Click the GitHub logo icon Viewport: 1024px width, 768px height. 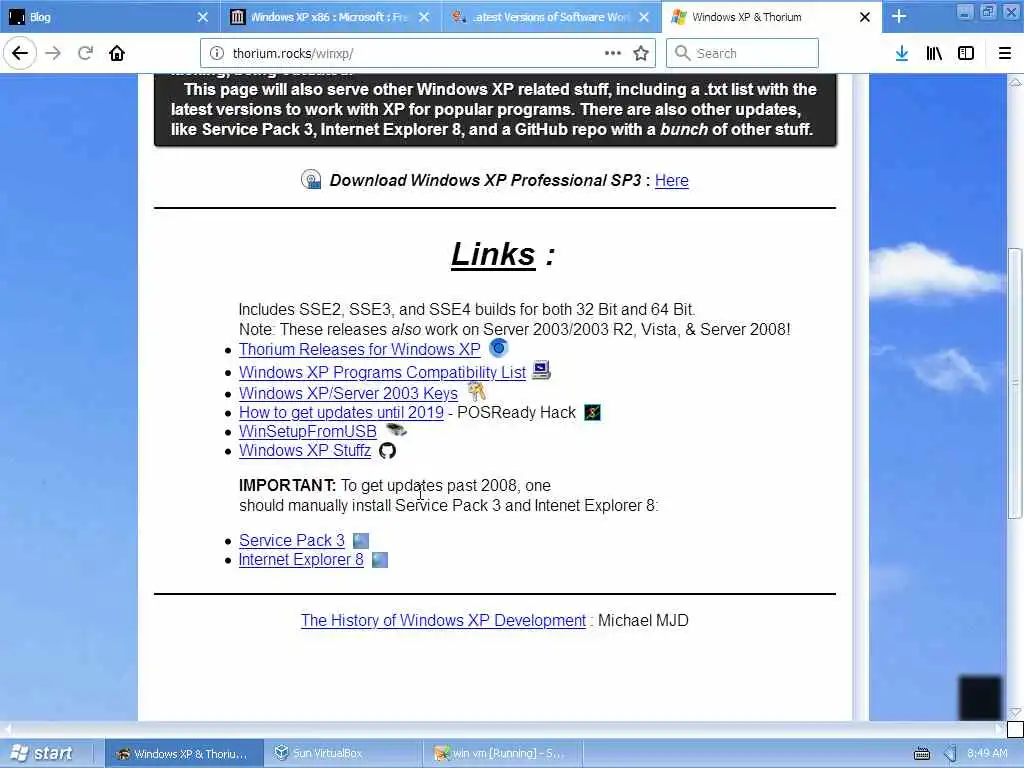387,451
